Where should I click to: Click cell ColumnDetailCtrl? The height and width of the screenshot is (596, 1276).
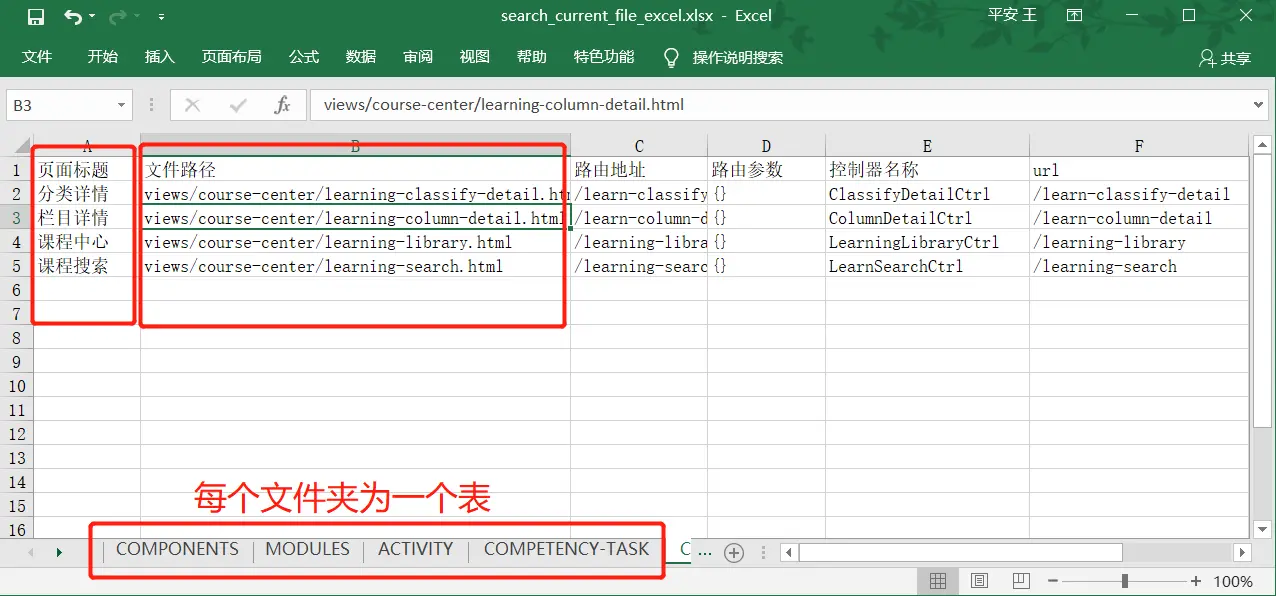tap(927, 218)
